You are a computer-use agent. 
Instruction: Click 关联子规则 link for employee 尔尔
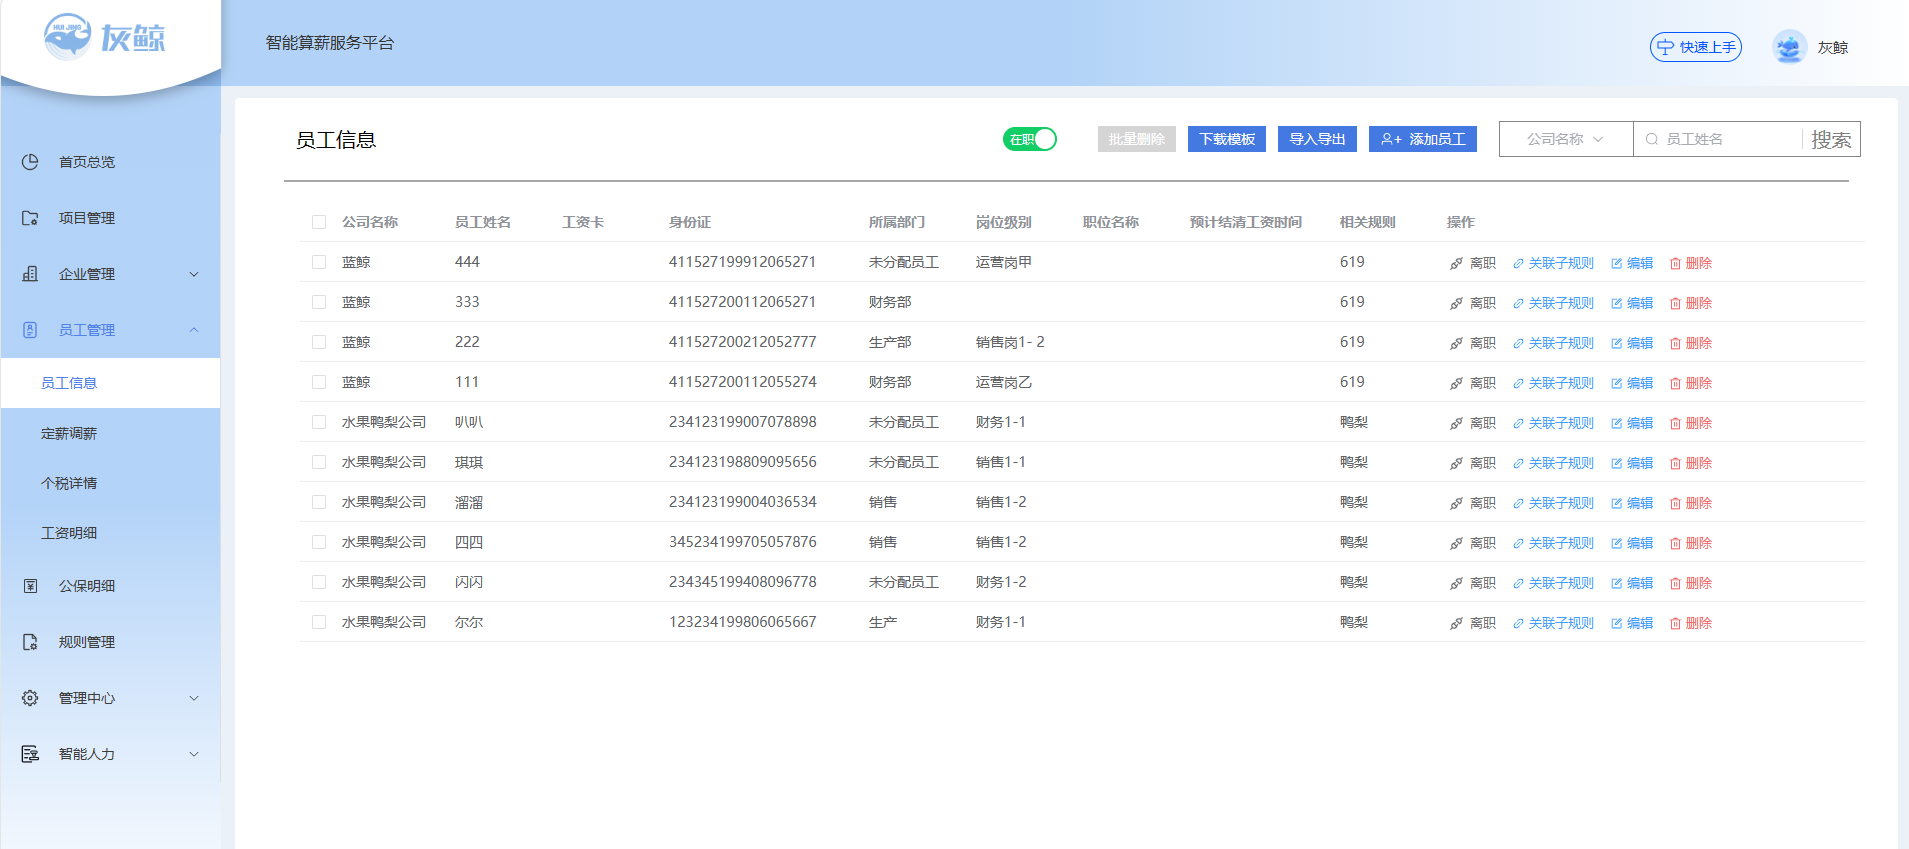[x=1554, y=623]
